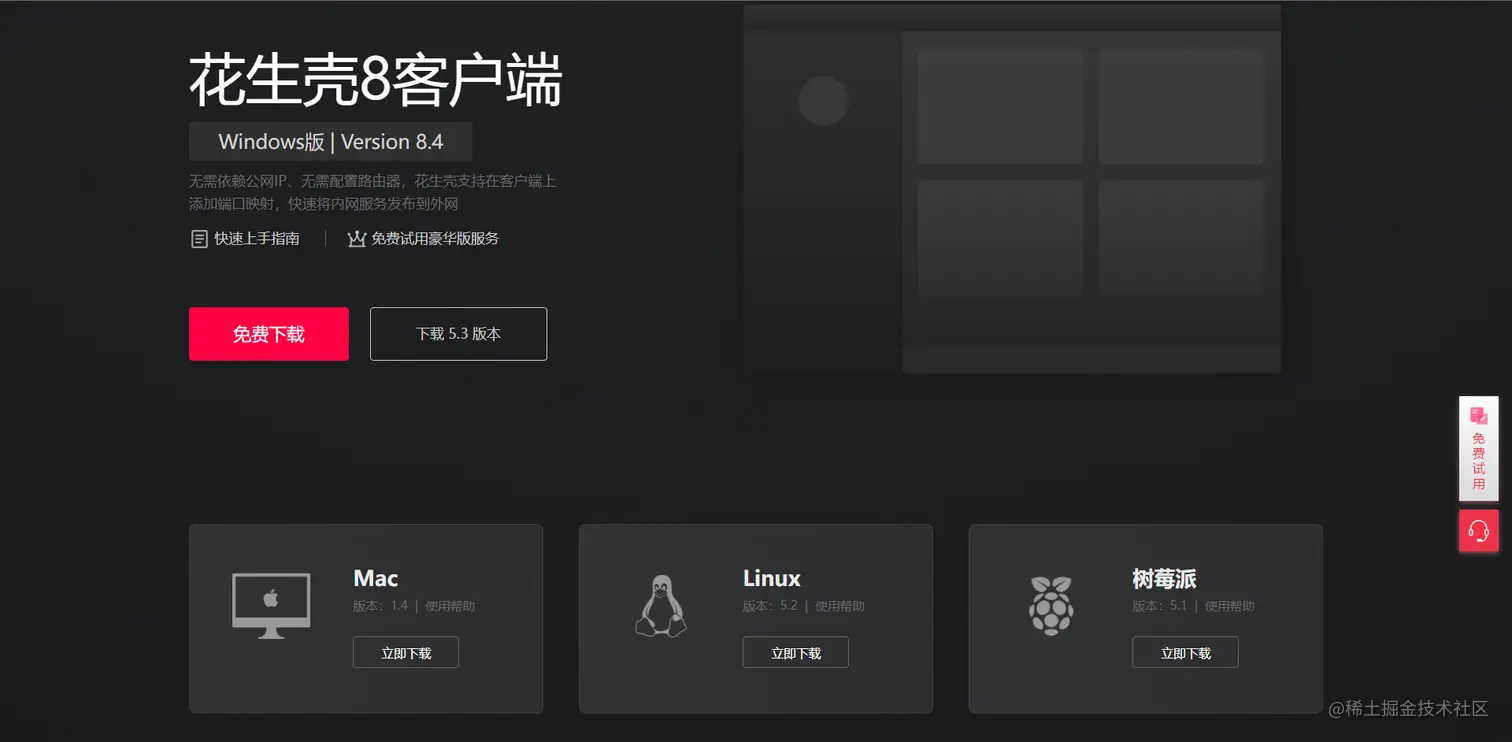Click the crown icon beside 免费试用豪华版服务

[x=356, y=239]
